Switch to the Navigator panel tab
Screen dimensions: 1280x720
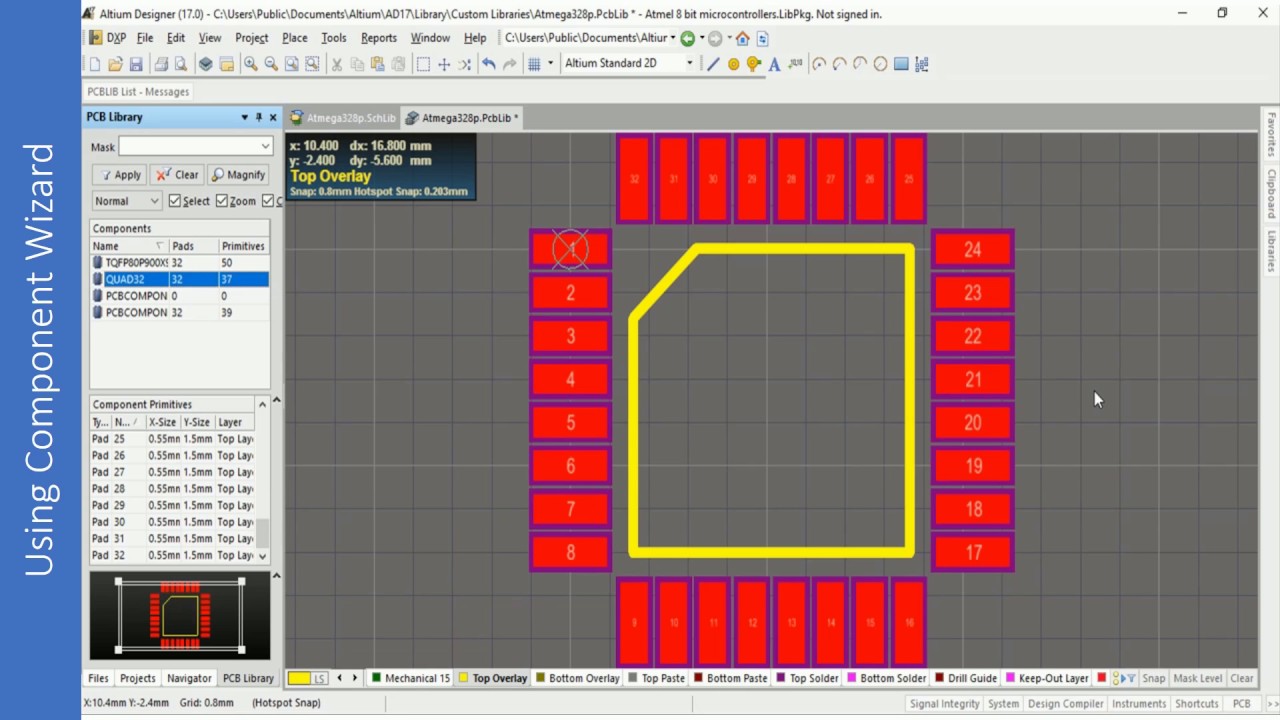(x=189, y=678)
